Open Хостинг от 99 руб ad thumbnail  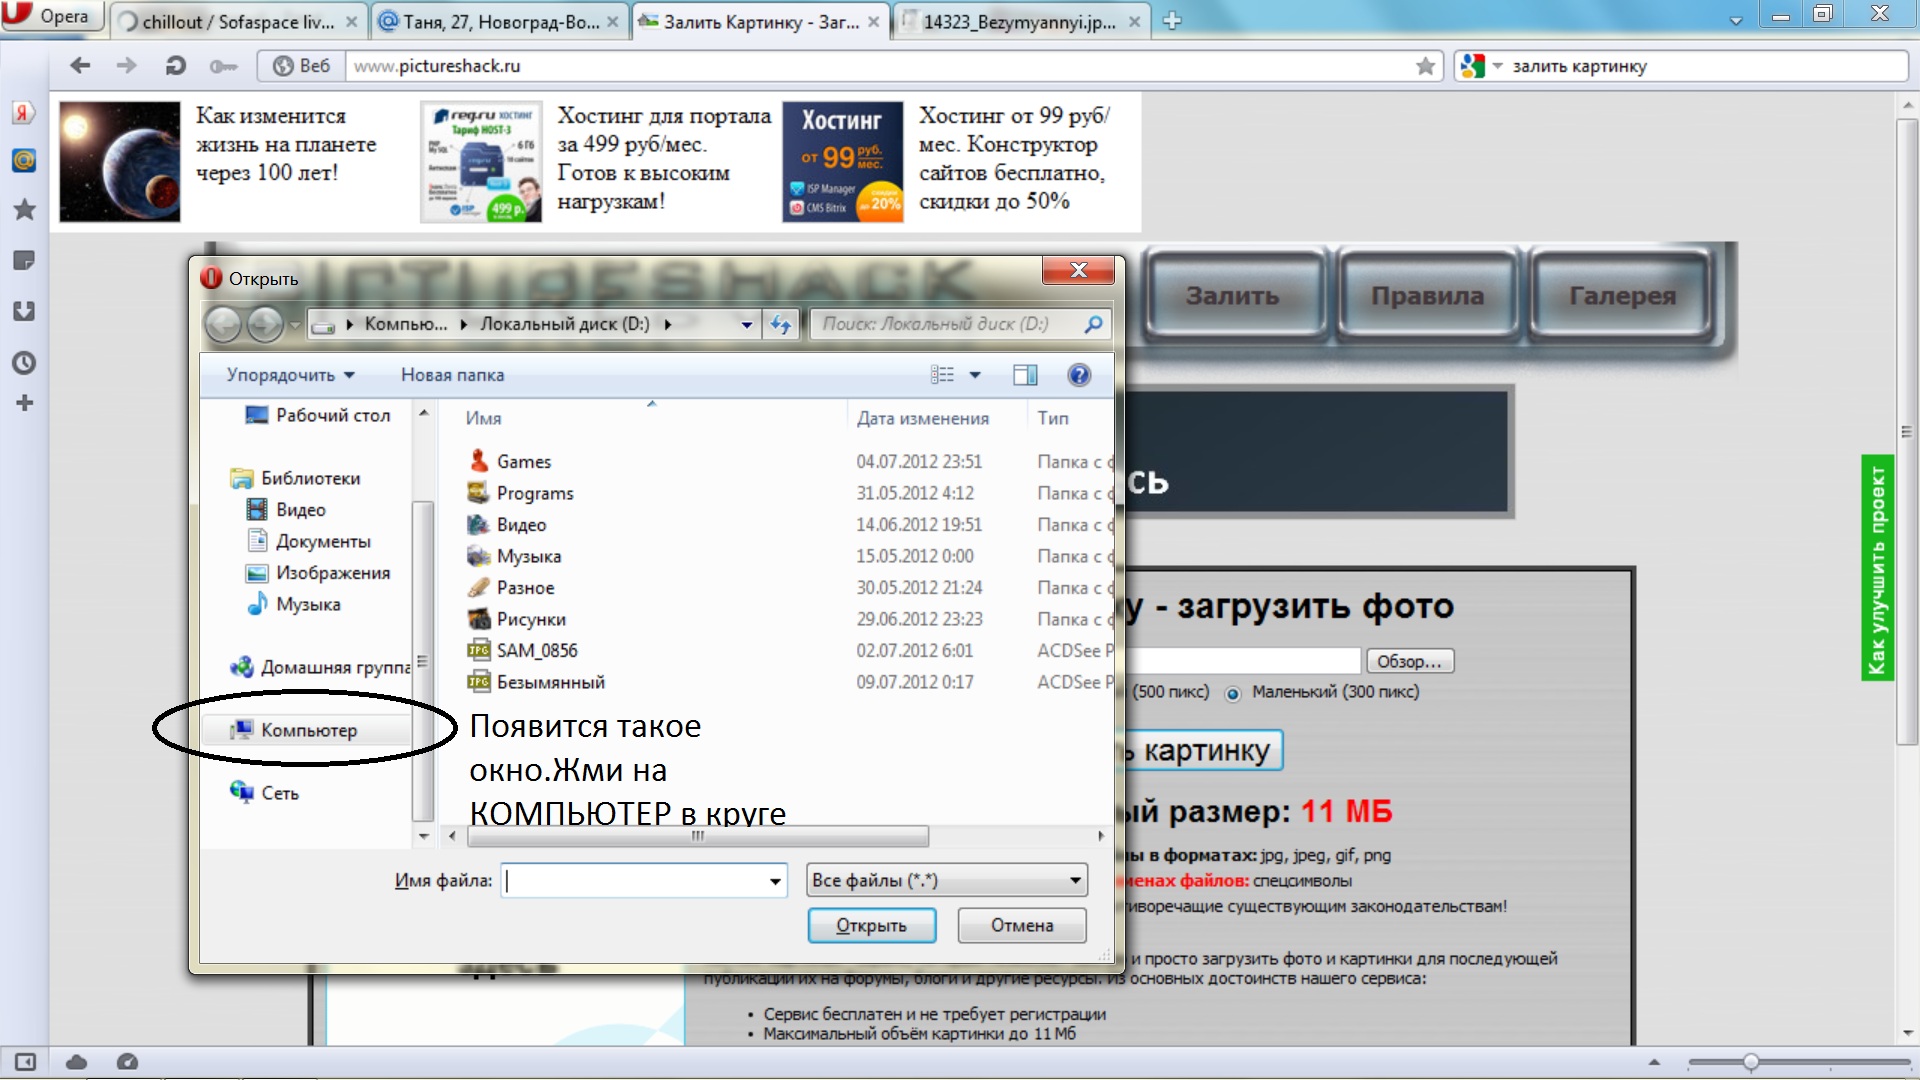(x=842, y=161)
